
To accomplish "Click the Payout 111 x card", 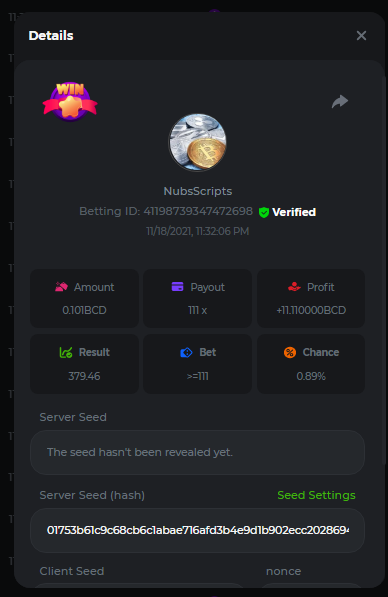I will pyautogui.click(x=197, y=298).
